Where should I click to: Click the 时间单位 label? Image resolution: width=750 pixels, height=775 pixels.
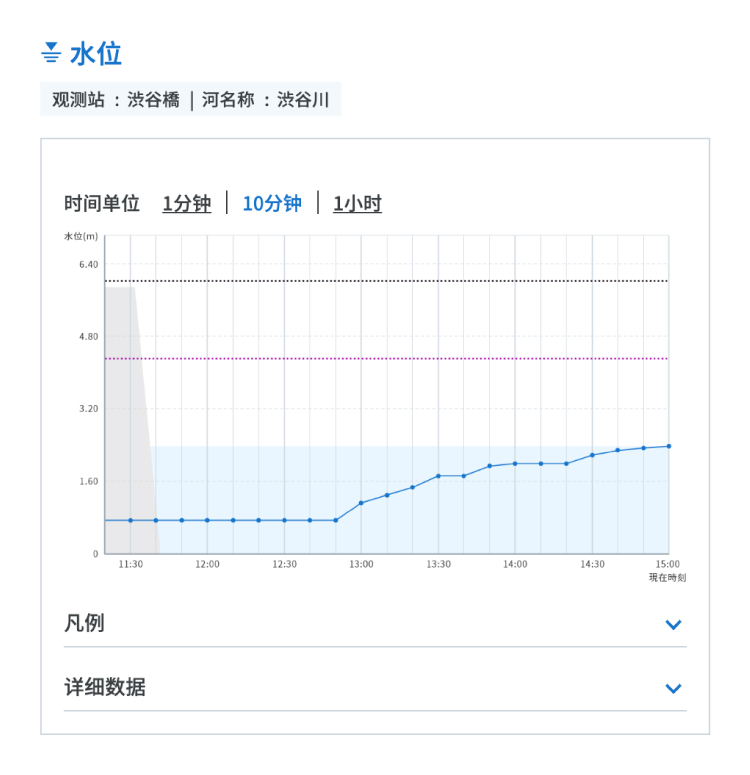102,204
